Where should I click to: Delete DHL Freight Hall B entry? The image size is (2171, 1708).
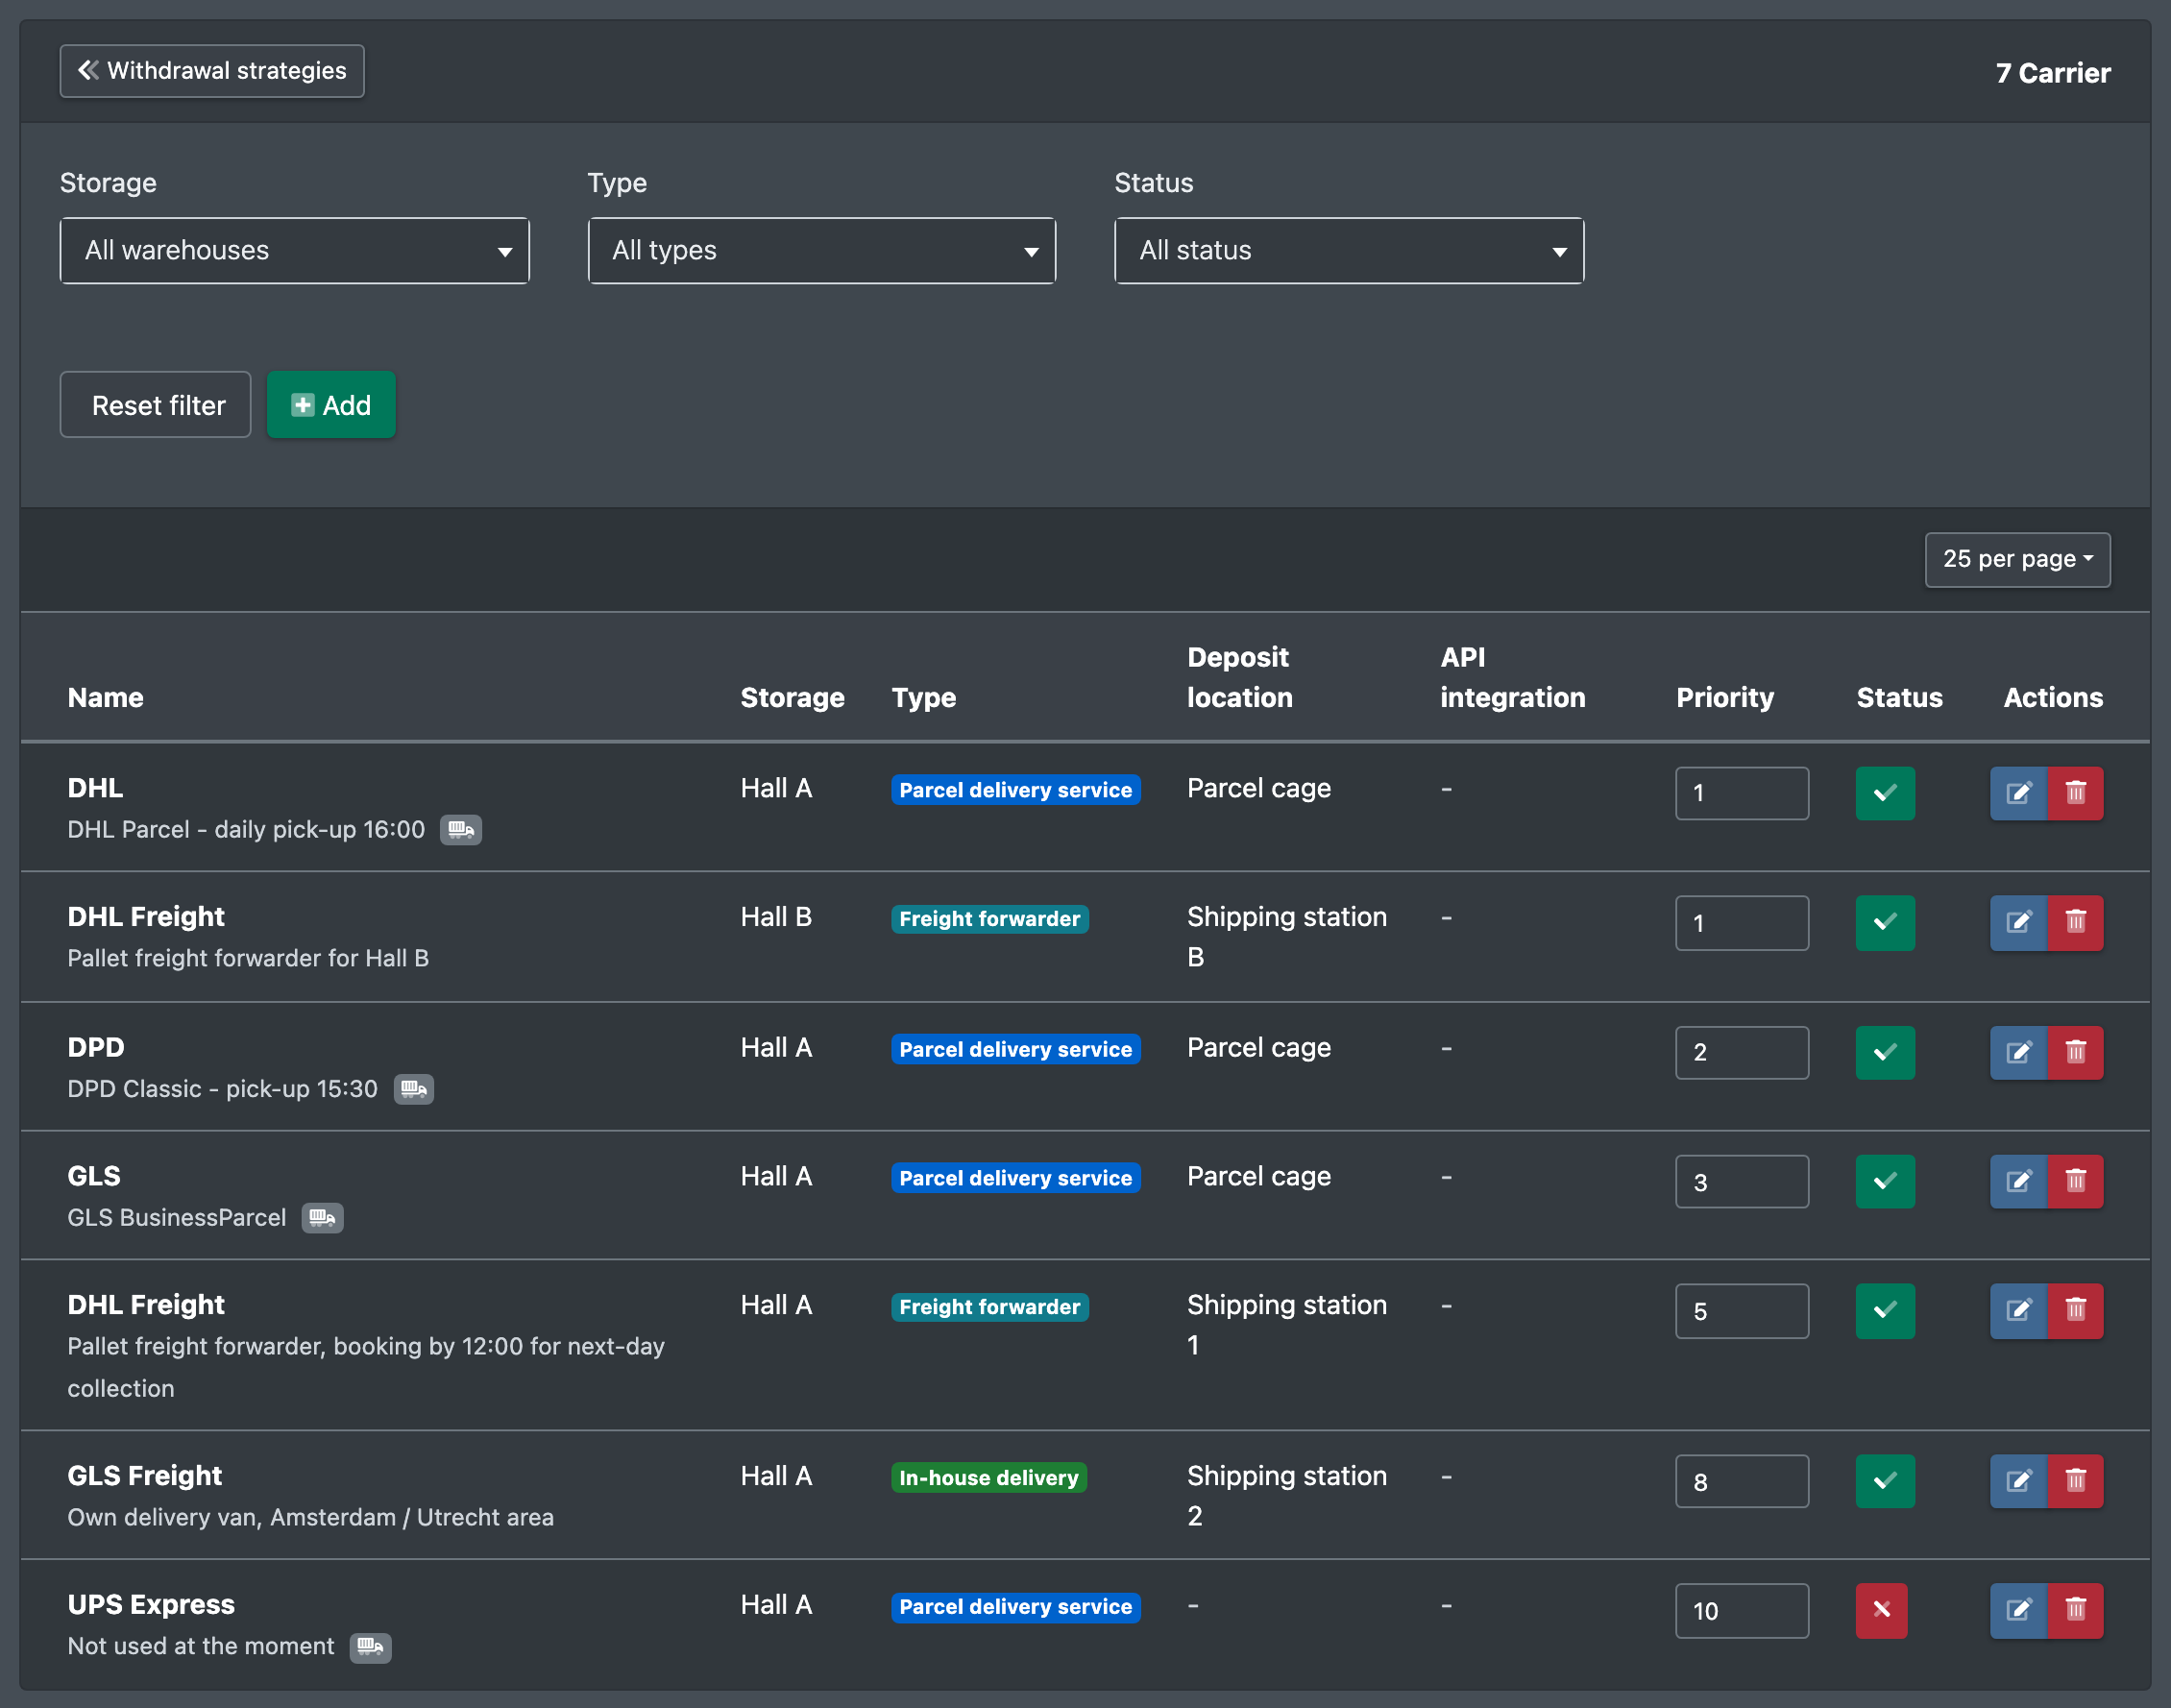coord(2075,922)
